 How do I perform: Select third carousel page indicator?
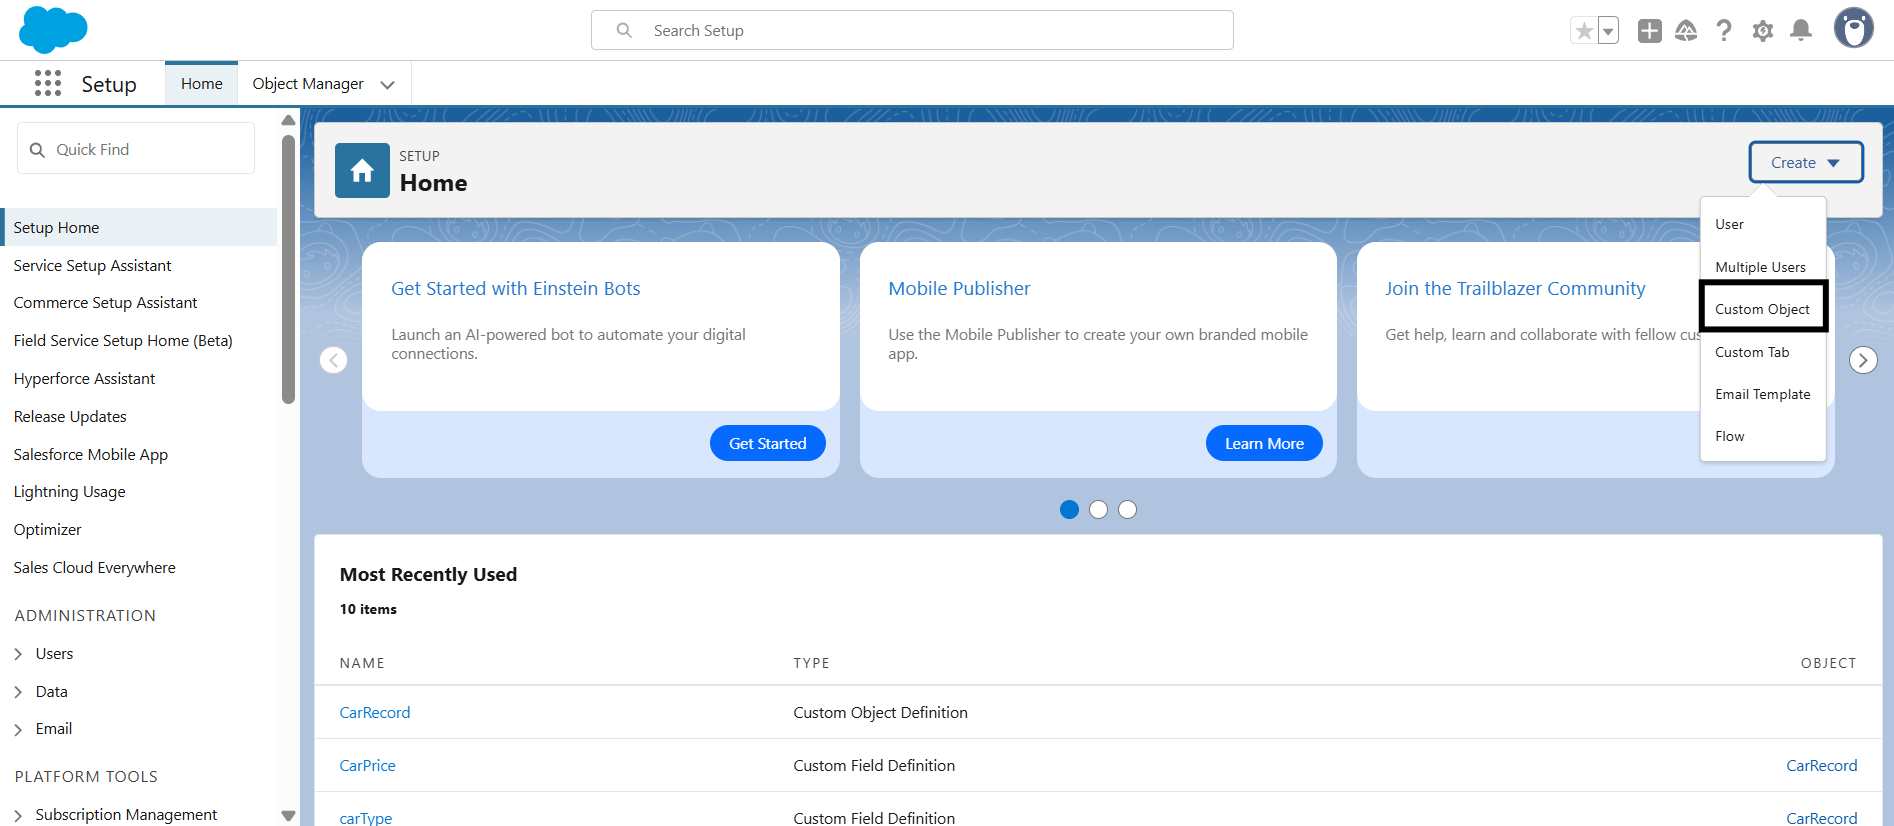(x=1127, y=510)
